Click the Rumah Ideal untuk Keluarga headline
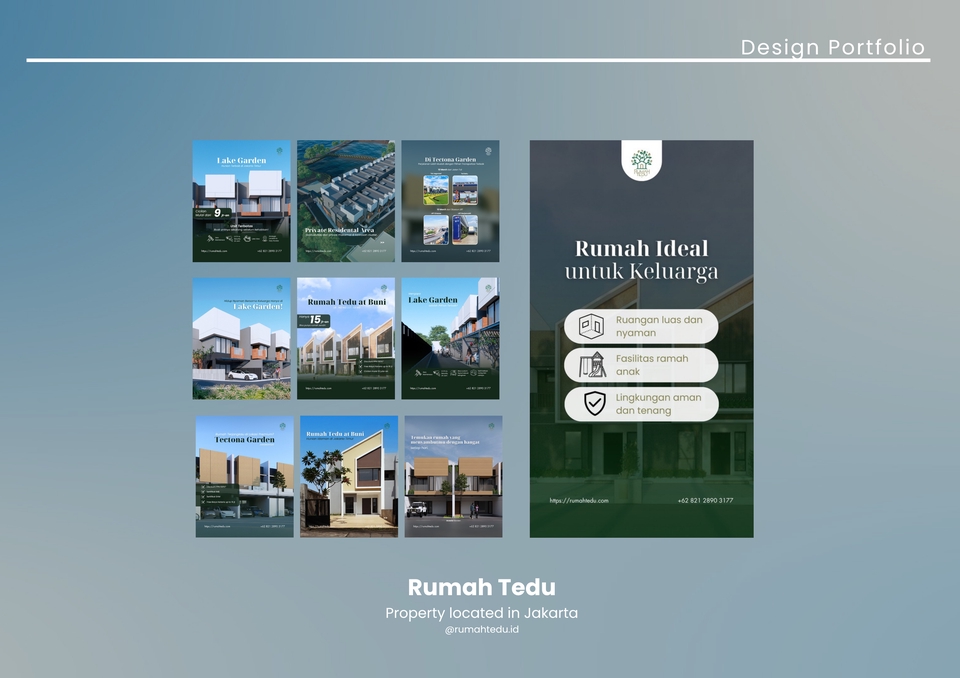Screen dimensions: 960x678 point(641,260)
